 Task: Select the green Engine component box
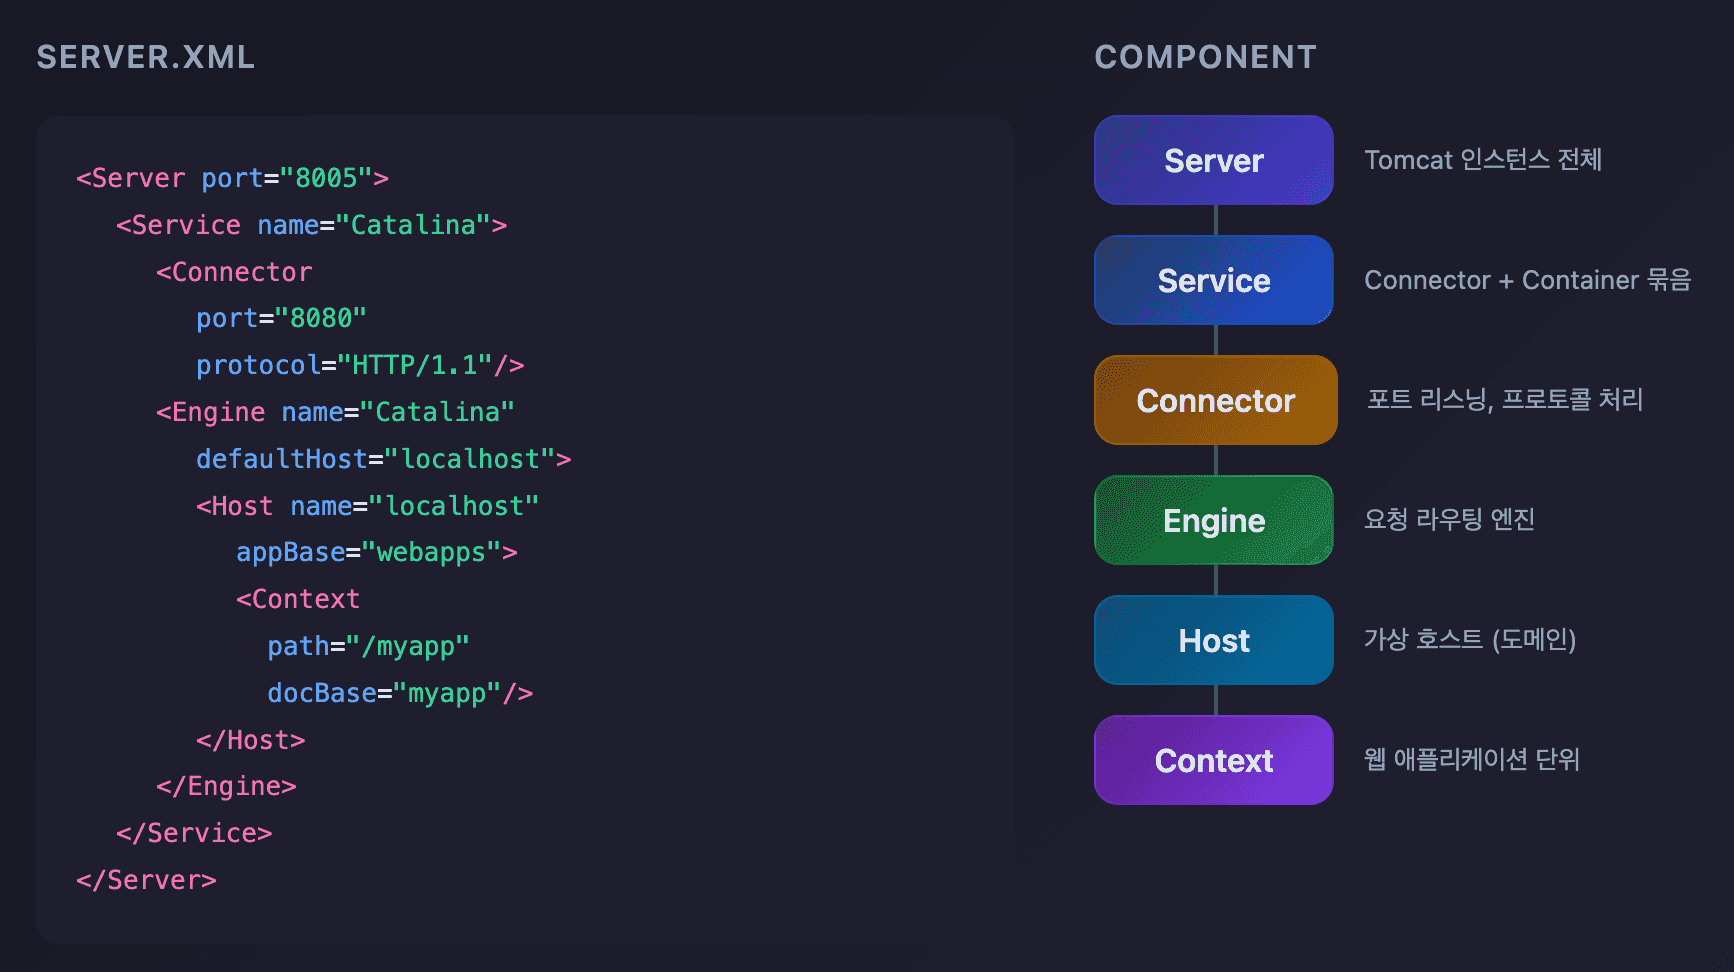tap(1213, 520)
